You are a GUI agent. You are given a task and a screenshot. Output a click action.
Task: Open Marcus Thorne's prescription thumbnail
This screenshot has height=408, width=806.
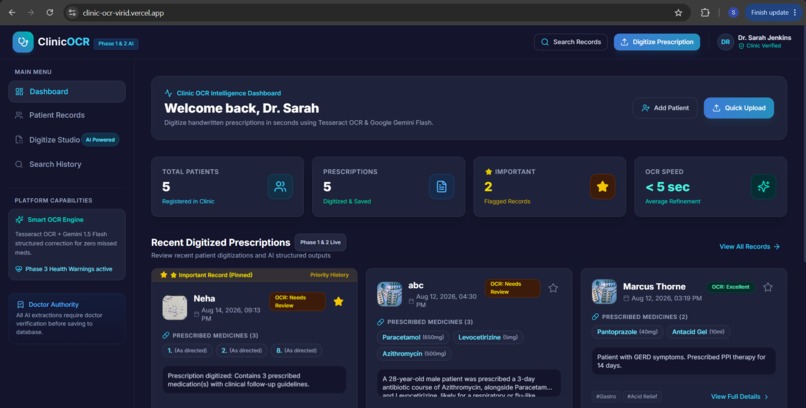coord(604,292)
